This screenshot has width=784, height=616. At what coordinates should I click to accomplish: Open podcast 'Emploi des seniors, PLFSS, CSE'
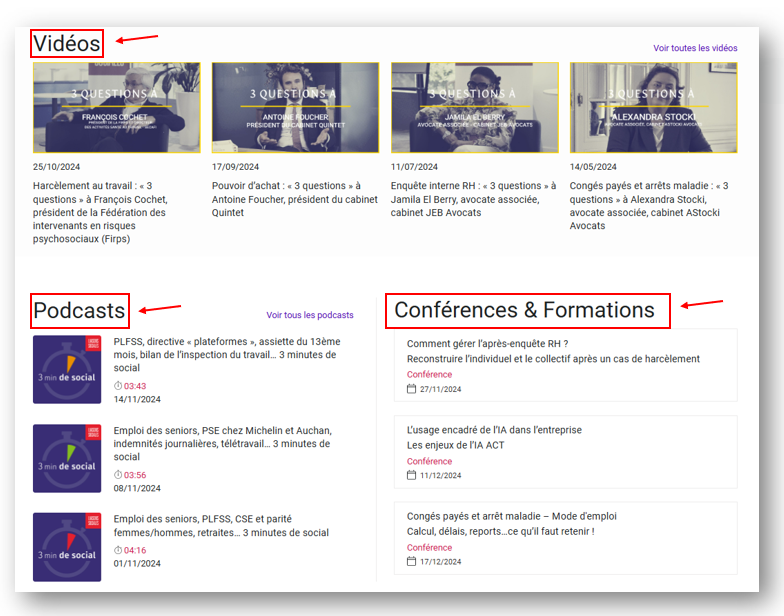[x=221, y=526]
